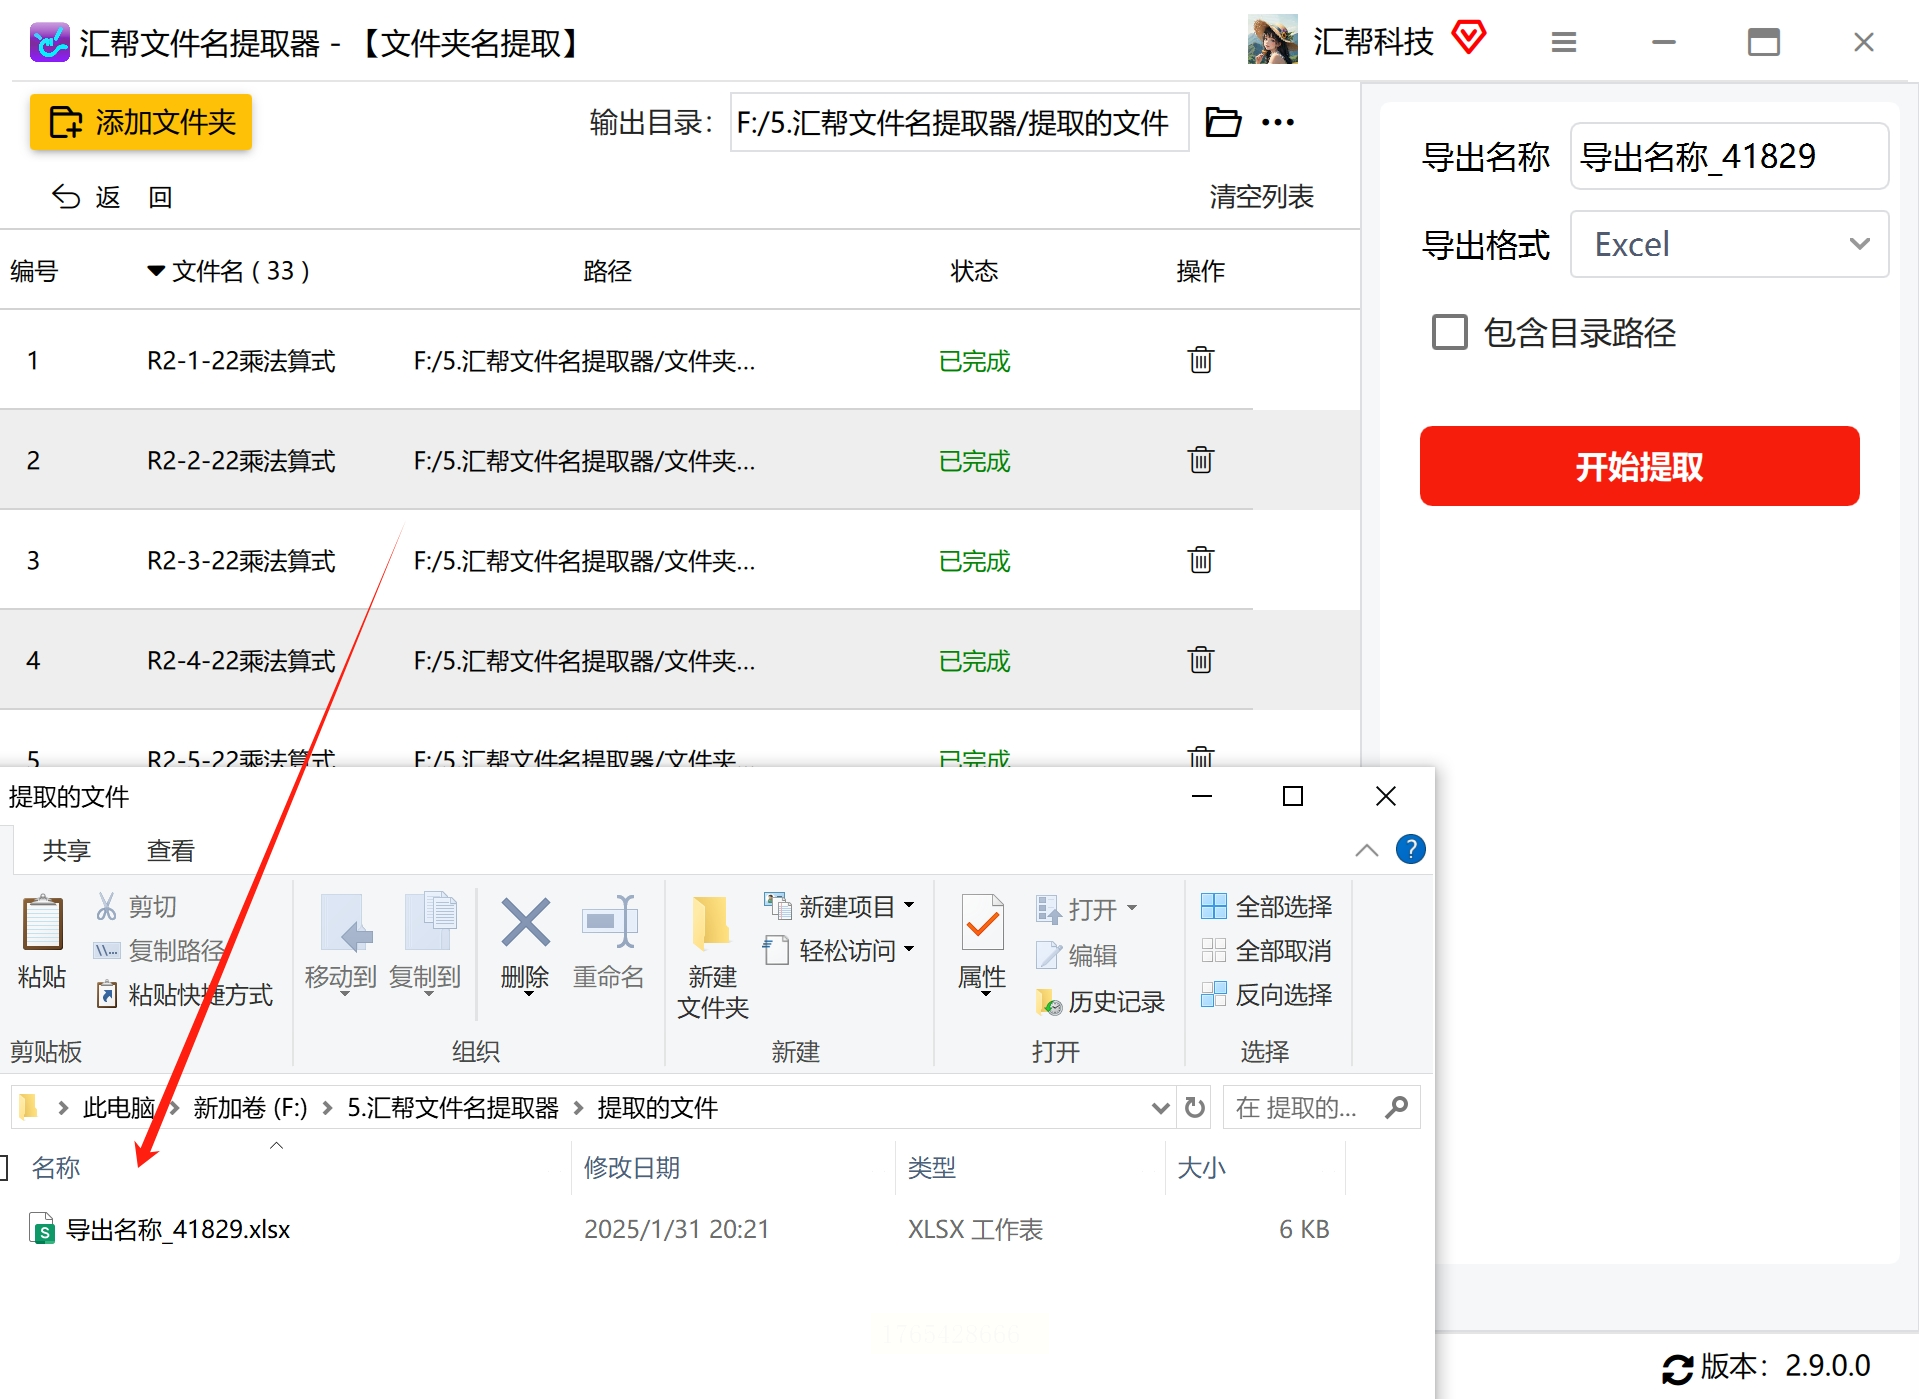Click 粘贴快捷方式 in the ribbon
The image size is (1919, 1399).
tap(184, 995)
